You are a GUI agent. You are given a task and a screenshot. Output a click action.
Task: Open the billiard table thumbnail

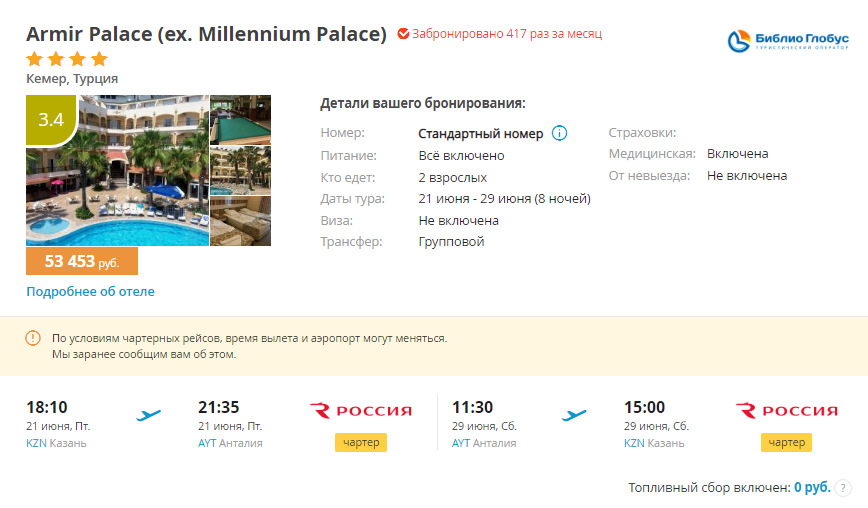[240, 119]
